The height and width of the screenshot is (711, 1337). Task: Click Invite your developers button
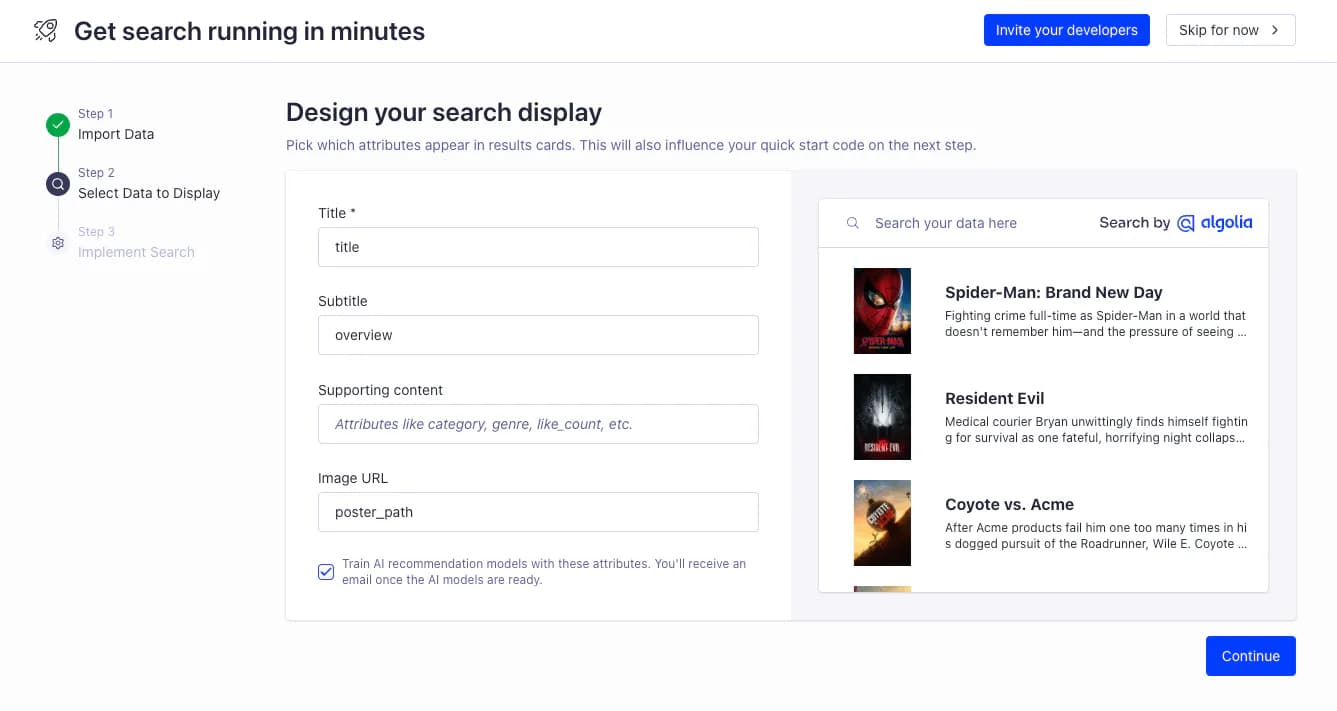pyautogui.click(x=1067, y=30)
